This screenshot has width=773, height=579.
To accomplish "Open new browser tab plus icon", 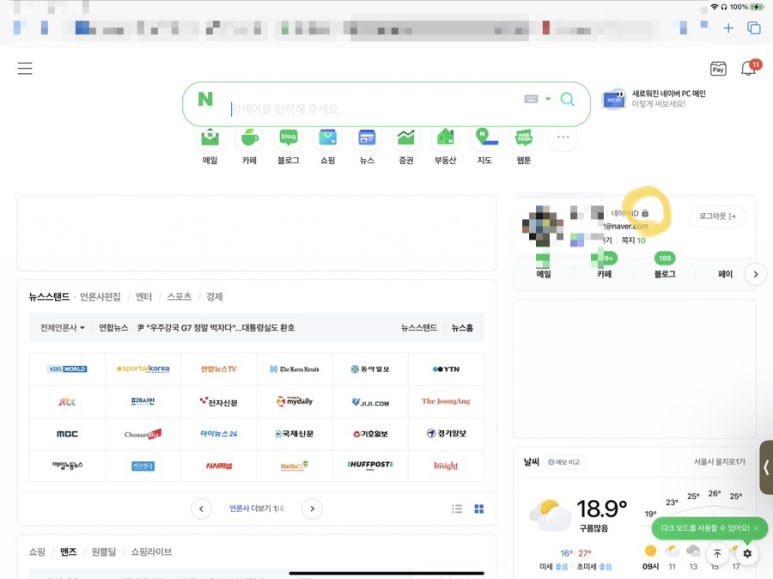I will tap(728, 28).
